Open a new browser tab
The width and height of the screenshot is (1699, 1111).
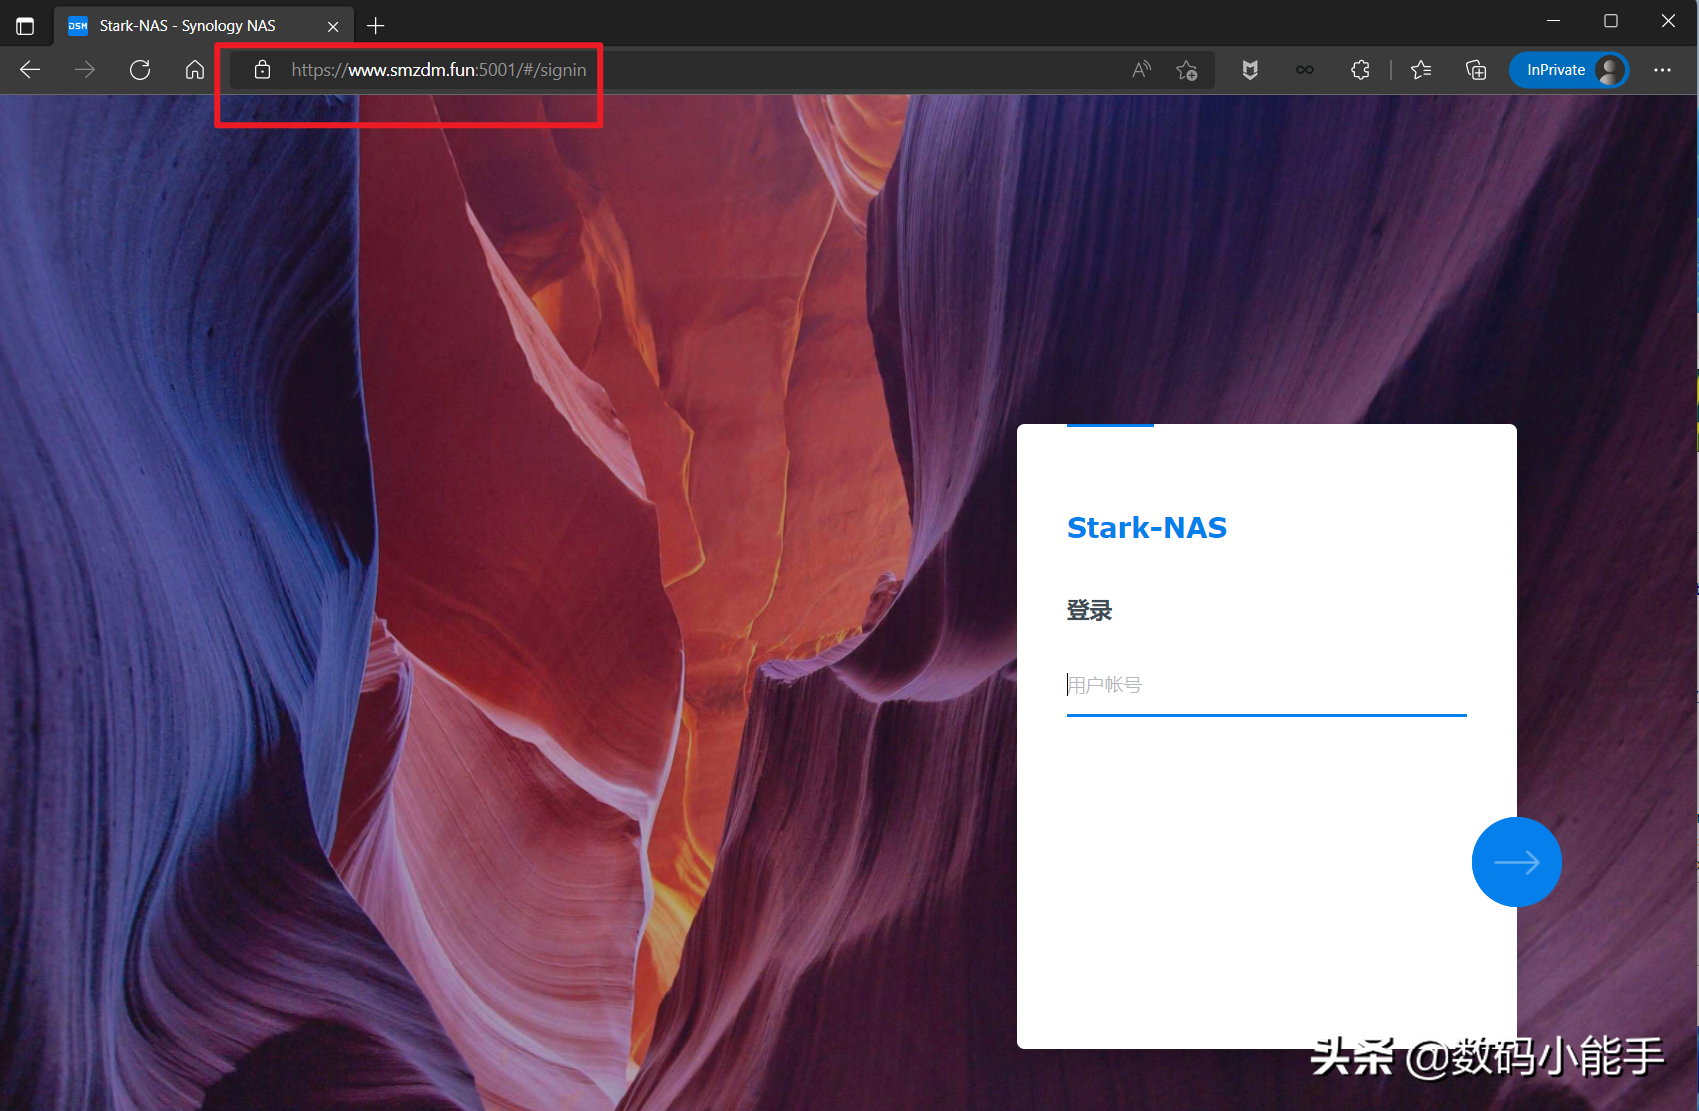[x=376, y=26]
